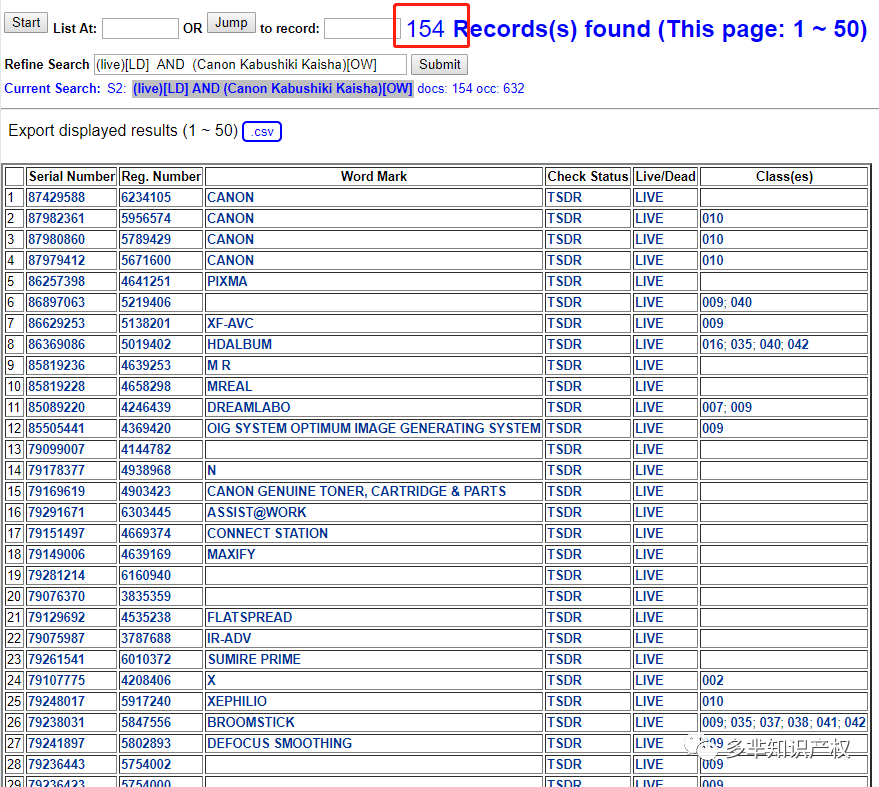879x787 pixels.
Task: Open registration number 6234105
Action: tap(146, 197)
